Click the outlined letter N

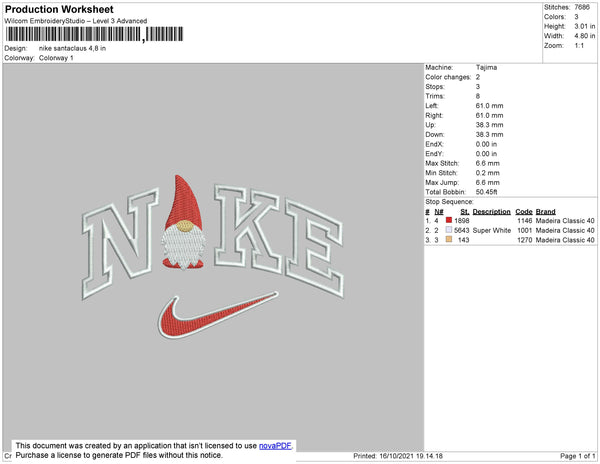[x=121, y=243]
